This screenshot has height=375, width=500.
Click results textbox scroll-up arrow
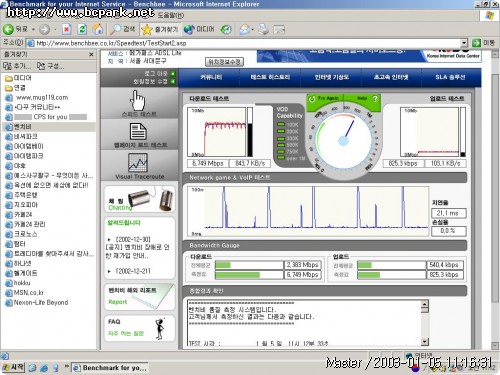(424, 304)
